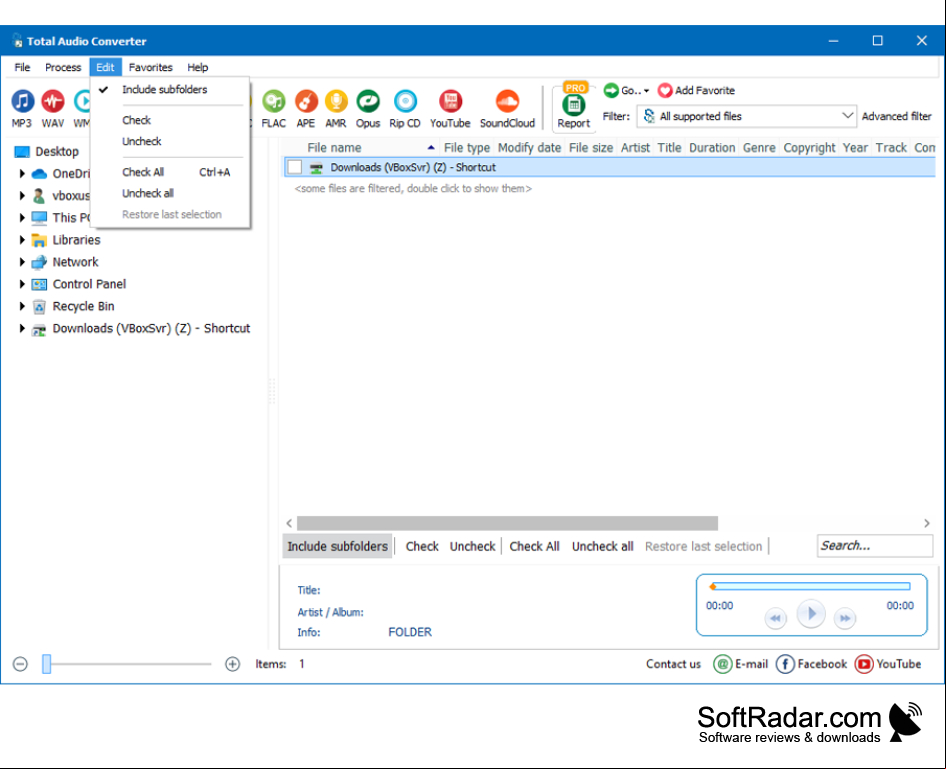The image size is (946, 769).
Task: Open the Process menu
Action: coord(63,67)
